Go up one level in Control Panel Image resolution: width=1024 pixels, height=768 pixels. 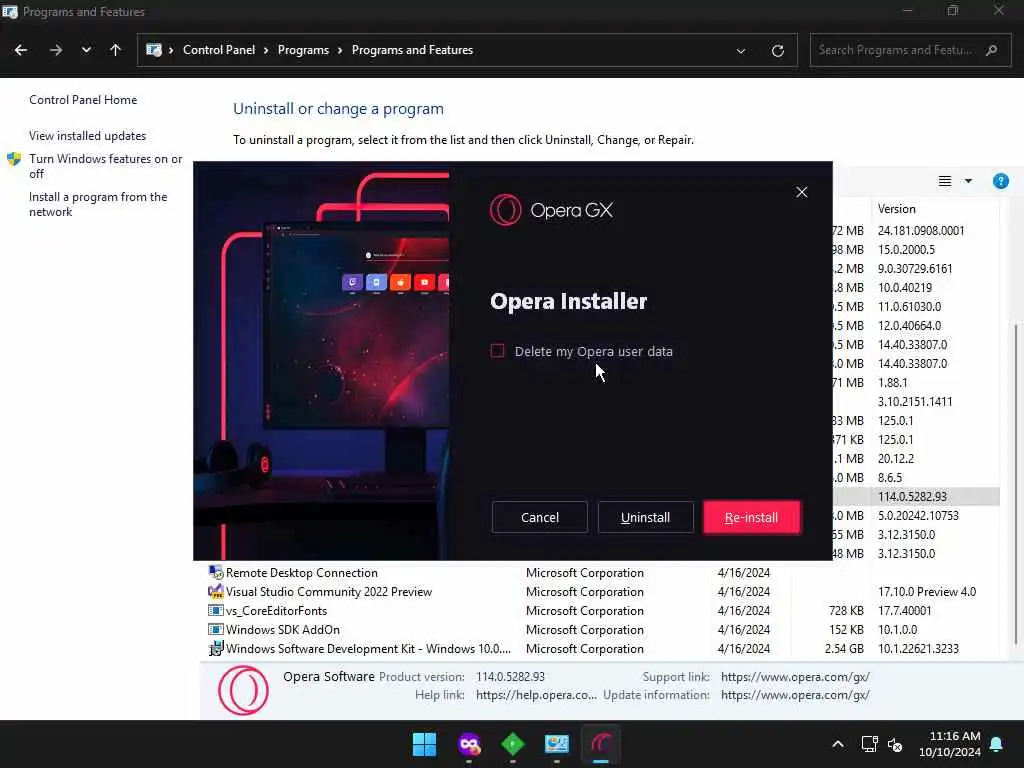pyautogui.click(x=116, y=50)
